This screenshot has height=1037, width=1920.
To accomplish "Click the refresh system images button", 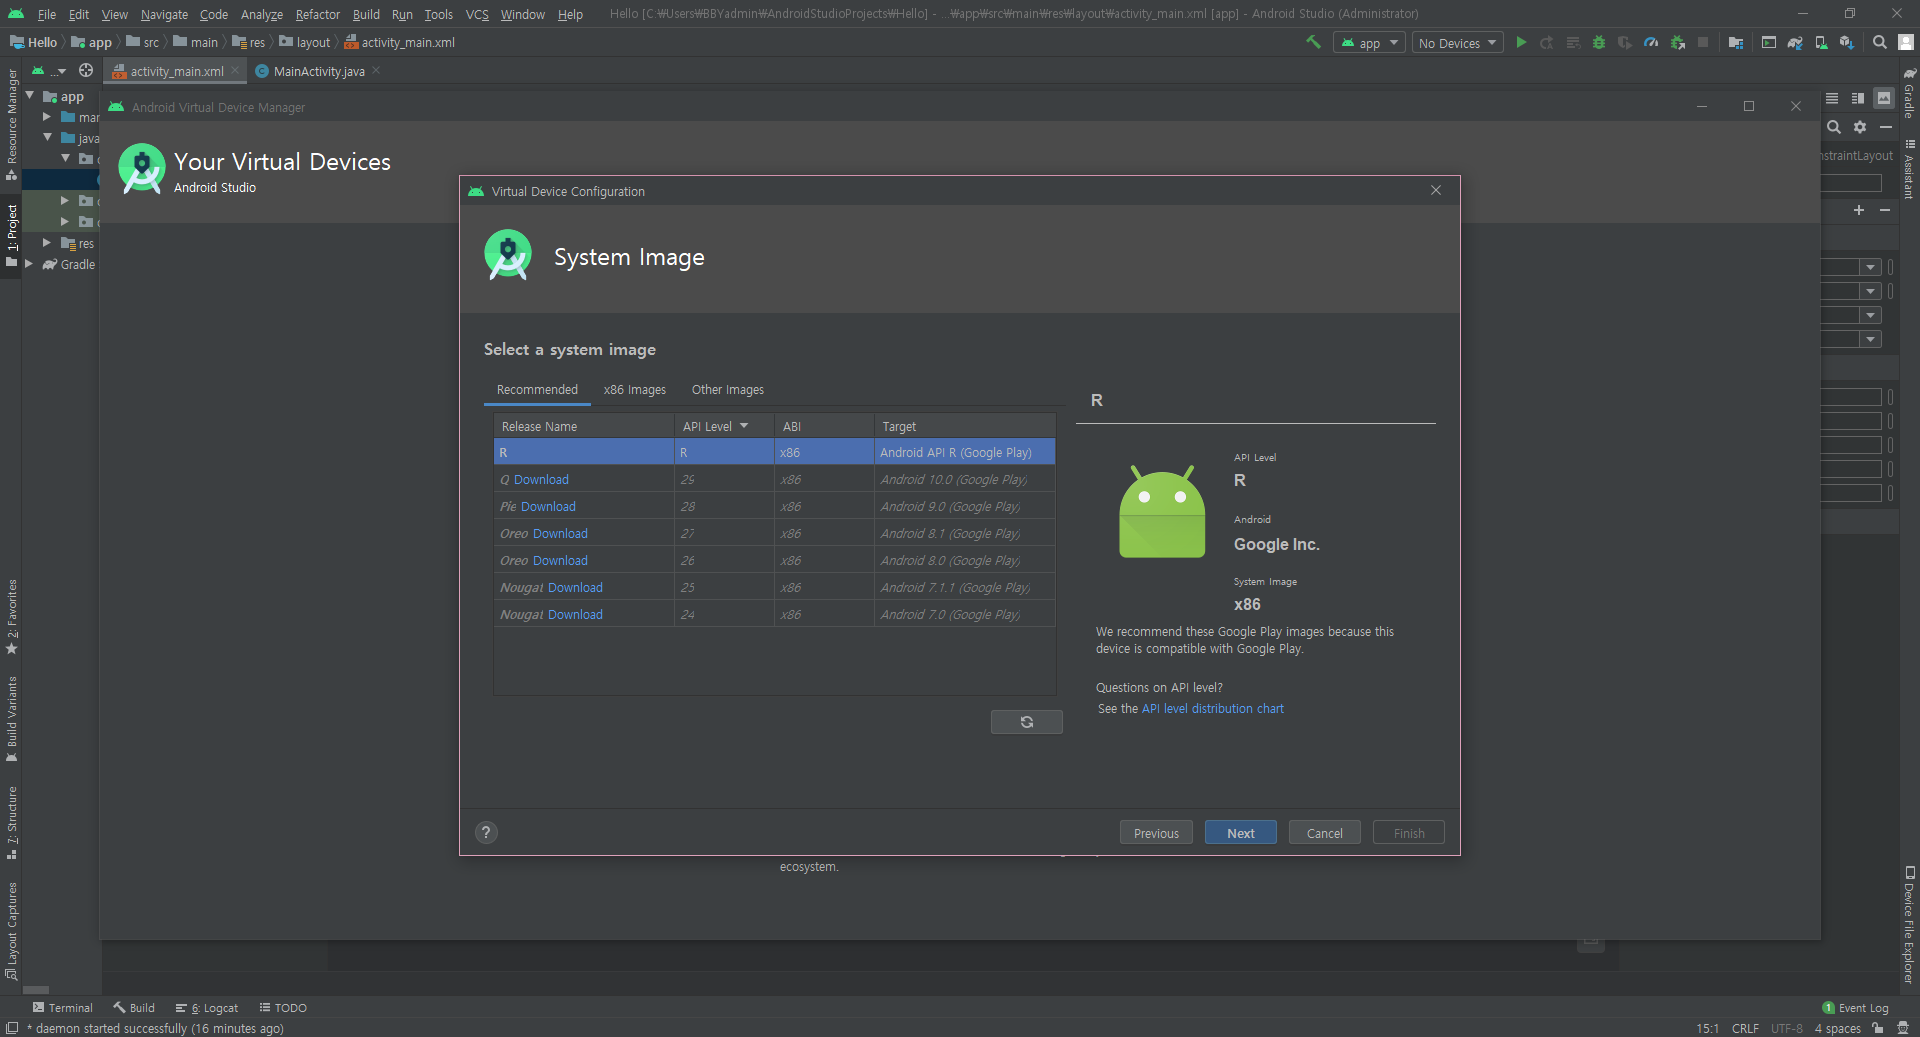I will 1027,722.
